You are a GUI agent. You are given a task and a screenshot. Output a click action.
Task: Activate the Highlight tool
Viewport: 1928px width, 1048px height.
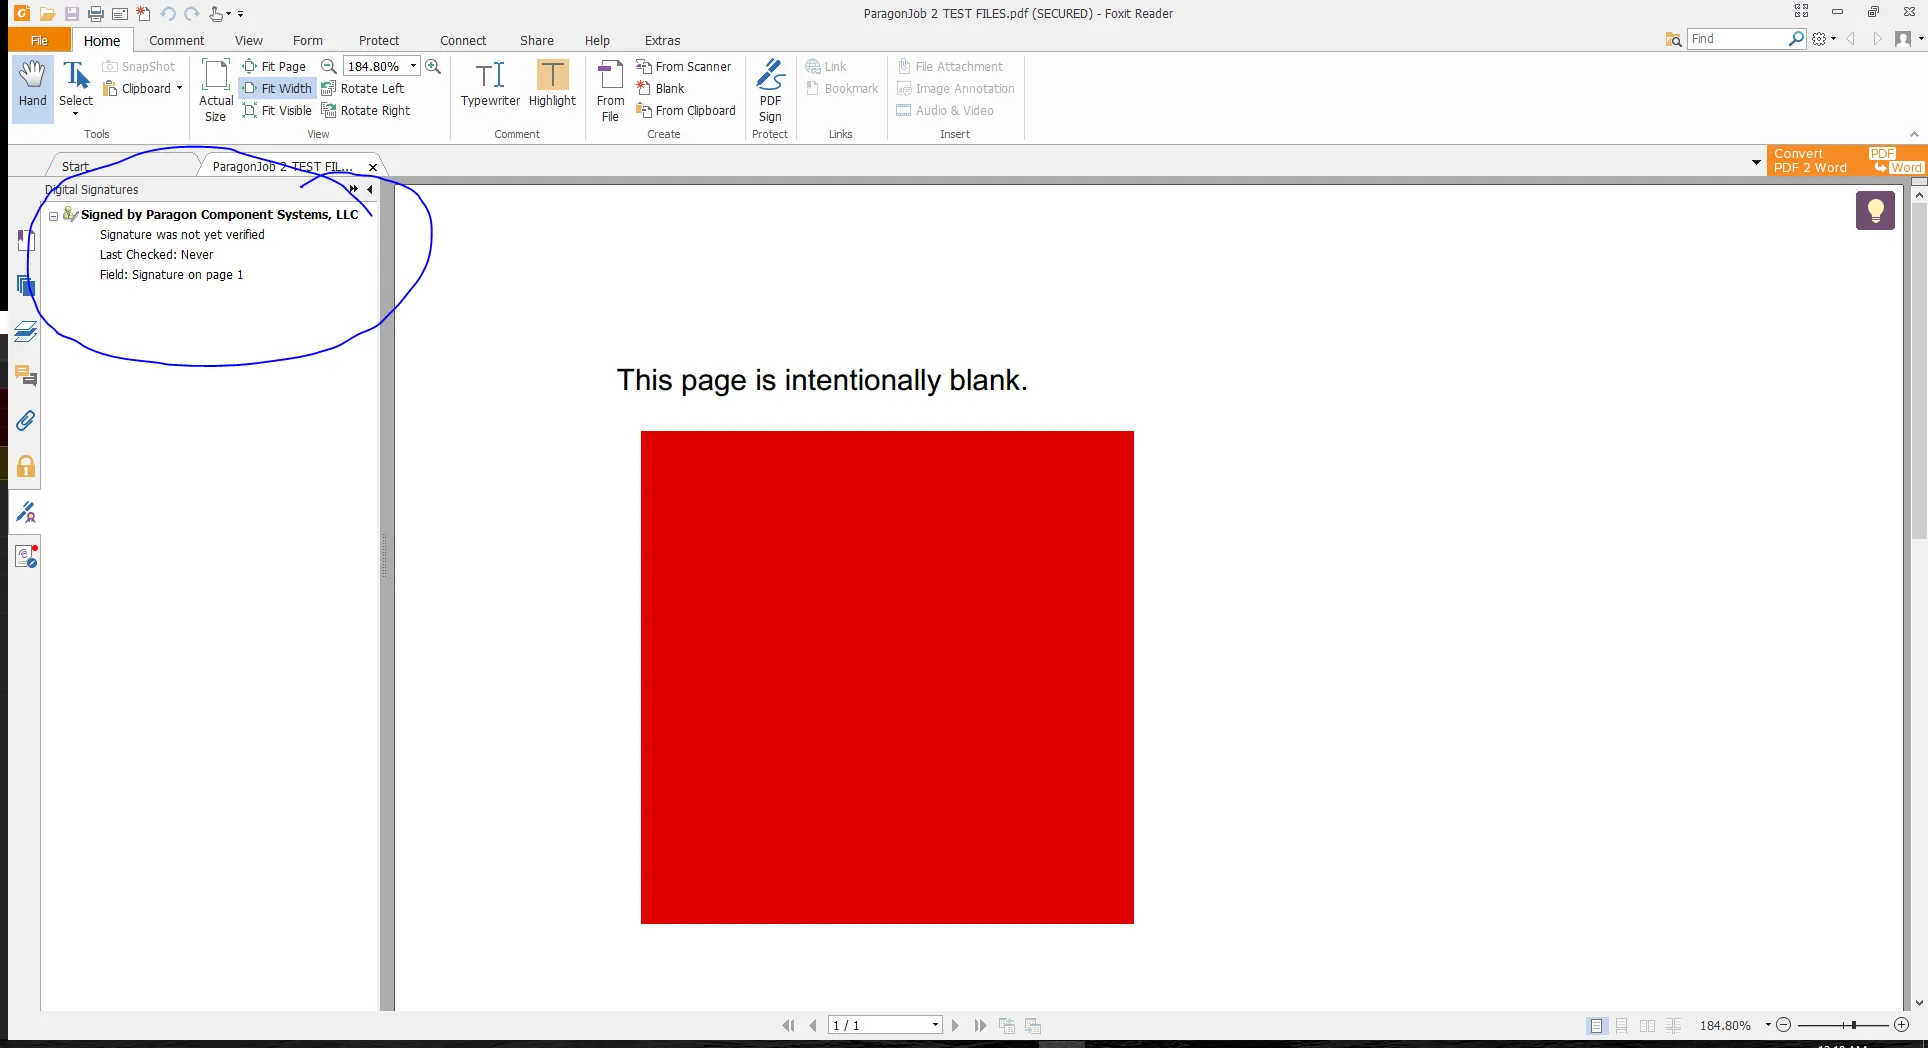[x=552, y=85]
